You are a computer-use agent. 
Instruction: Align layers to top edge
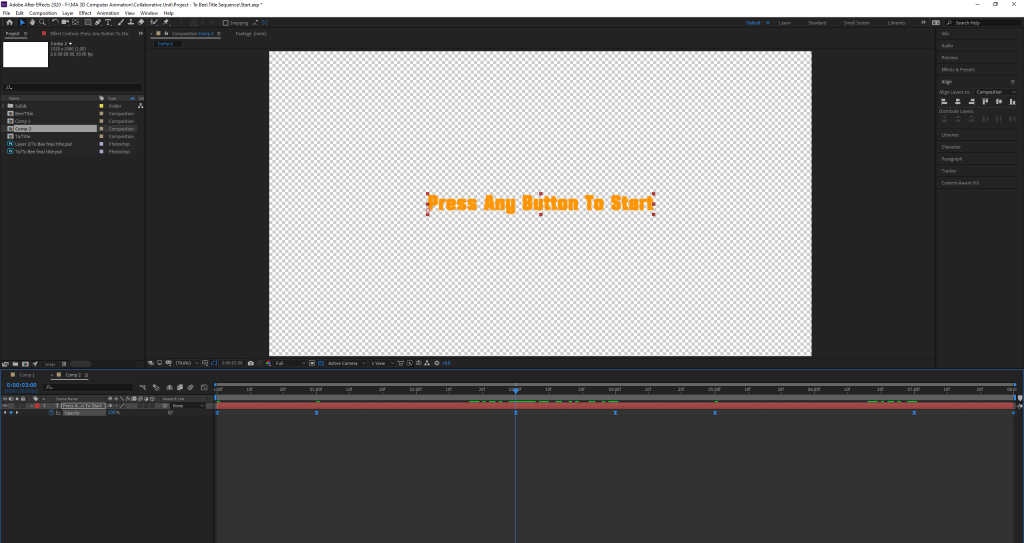tap(985, 101)
